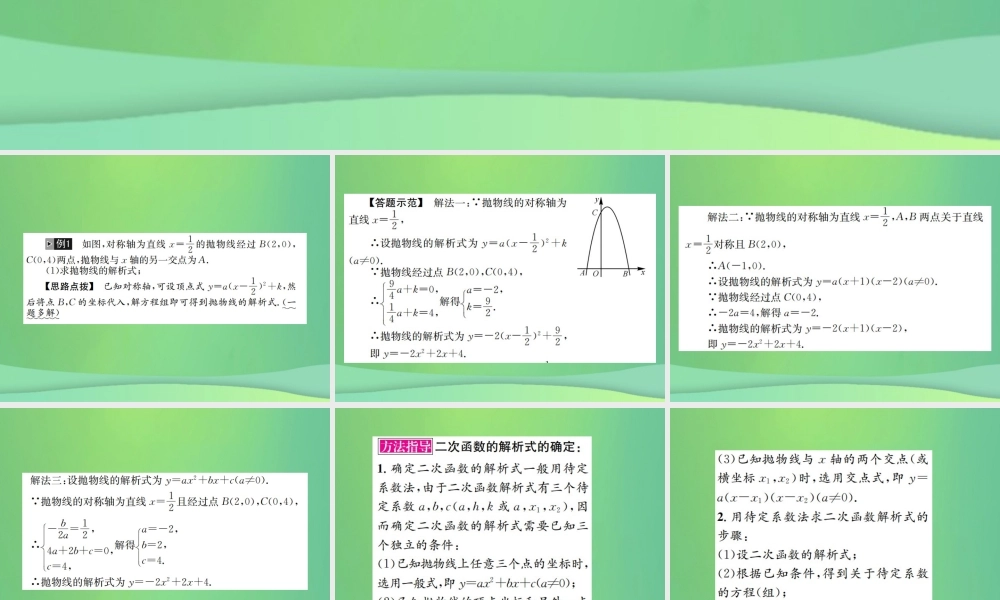Image resolution: width=1000 pixels, height=600 pixels.
Task: Click the pink 方法指导 label
Action: (405, 446)
